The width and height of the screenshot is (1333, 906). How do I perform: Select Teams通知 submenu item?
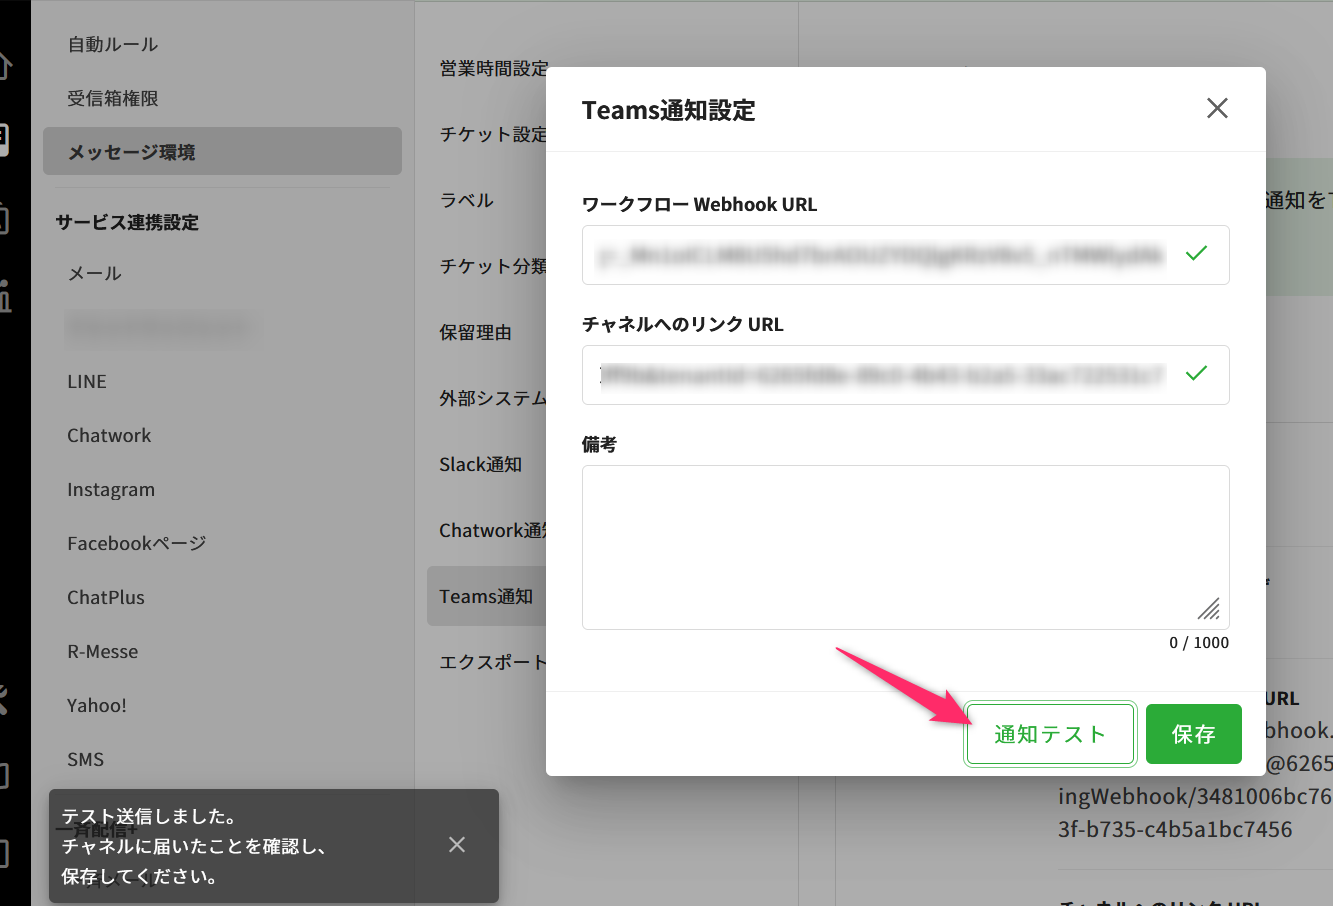(x=487, y=596)
